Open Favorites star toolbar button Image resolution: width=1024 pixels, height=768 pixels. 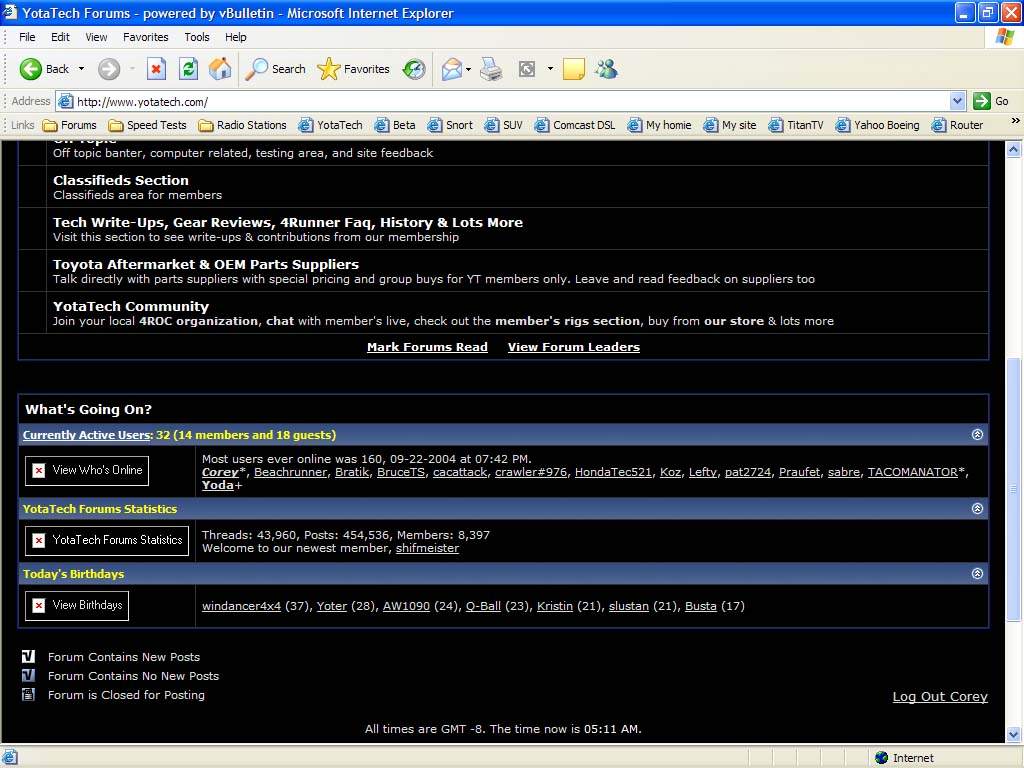point(353,69)
